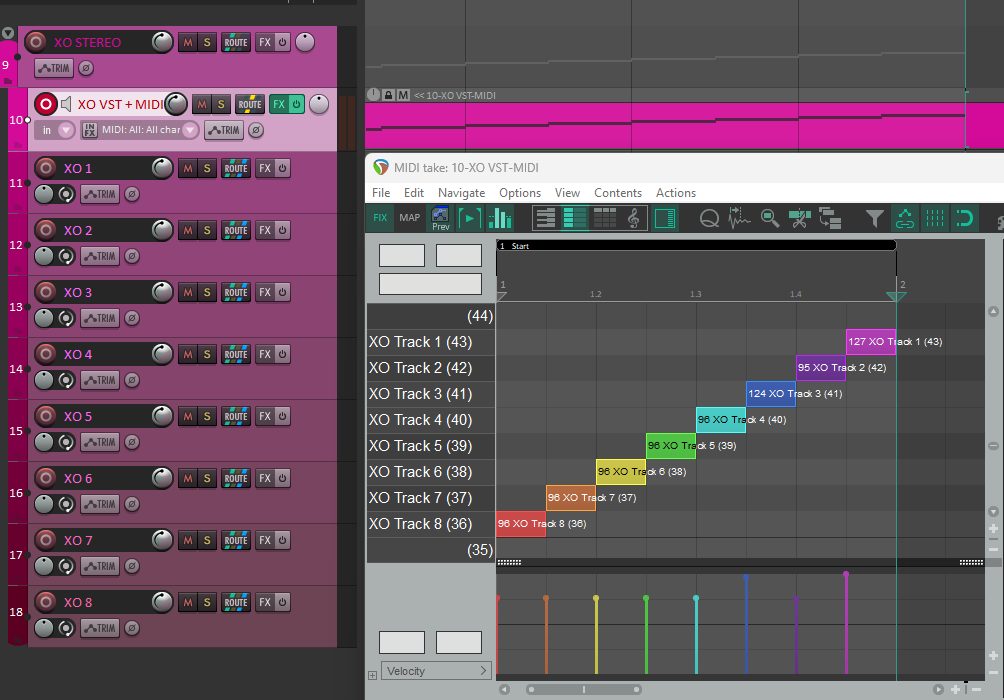This screenshot has height=700, width=1004.
Task: Solo the XO 8 track
Action: tap(207, 602)
